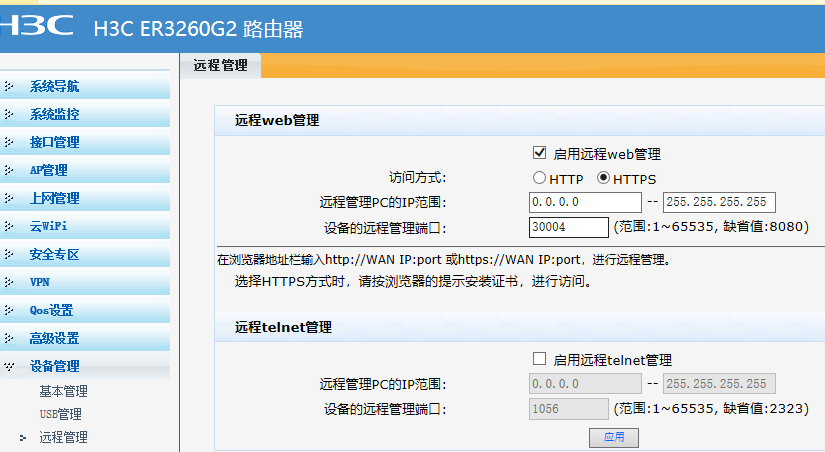Toggle 启用远程web管理 checkbox
825x452 pixels.
pyautogui.click(x=539, y=153)
